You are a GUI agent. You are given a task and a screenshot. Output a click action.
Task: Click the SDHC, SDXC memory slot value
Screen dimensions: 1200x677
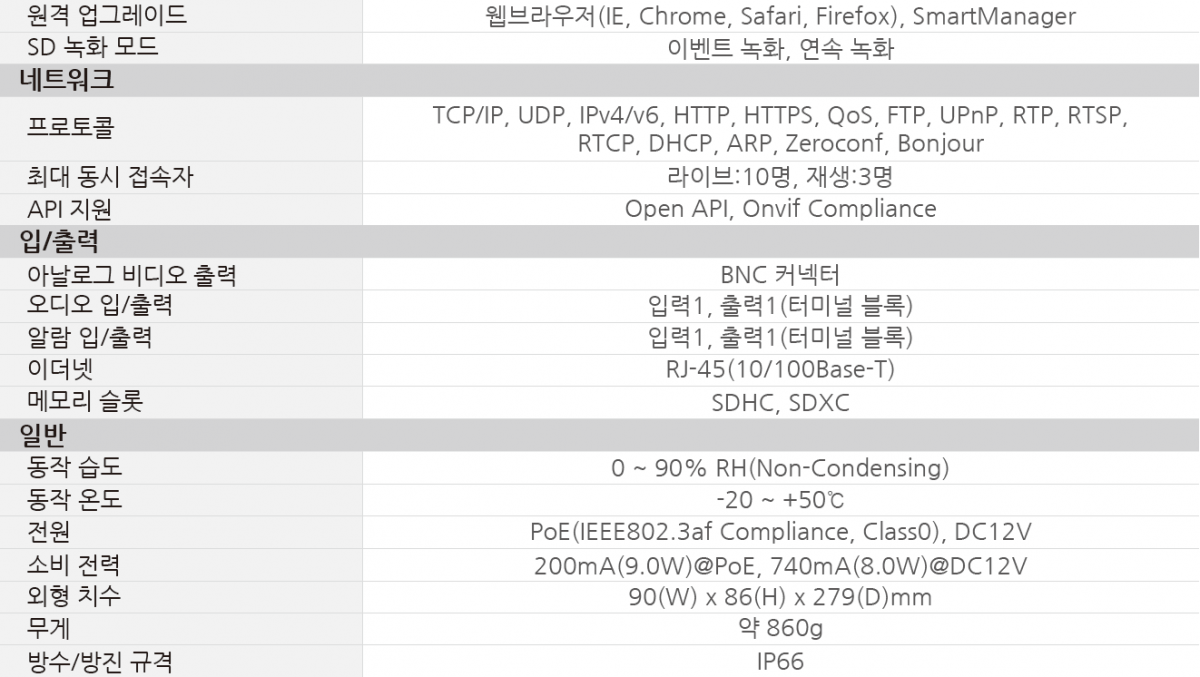pyautogui.click(x=780, y=403)
